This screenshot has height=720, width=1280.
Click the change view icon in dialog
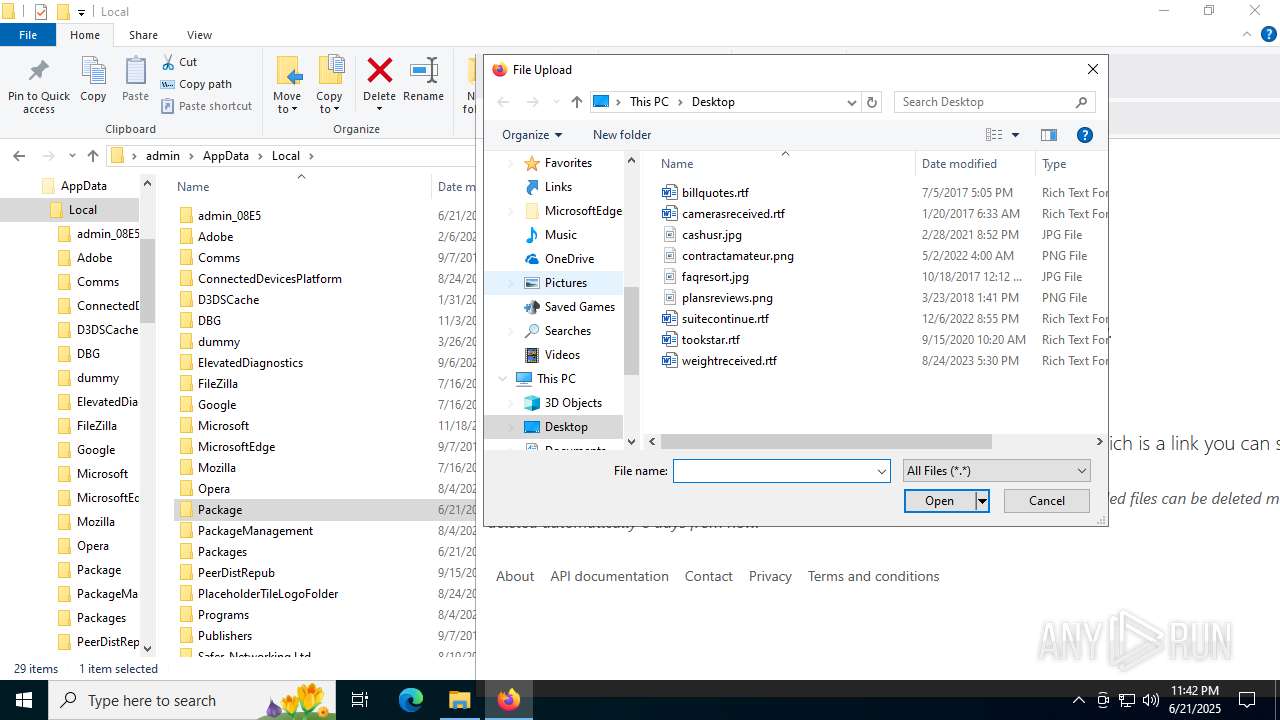993,135
